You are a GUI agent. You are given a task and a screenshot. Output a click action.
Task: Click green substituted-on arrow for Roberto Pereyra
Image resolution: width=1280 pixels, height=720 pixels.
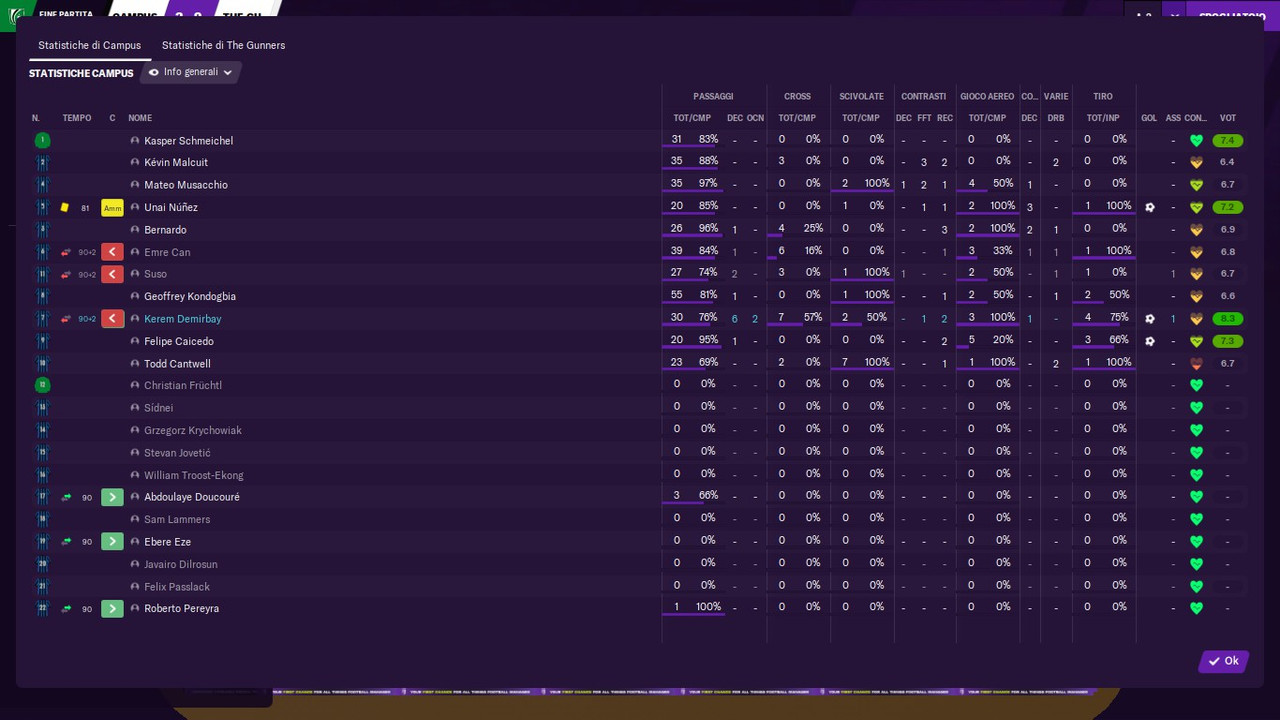point(112,609)
